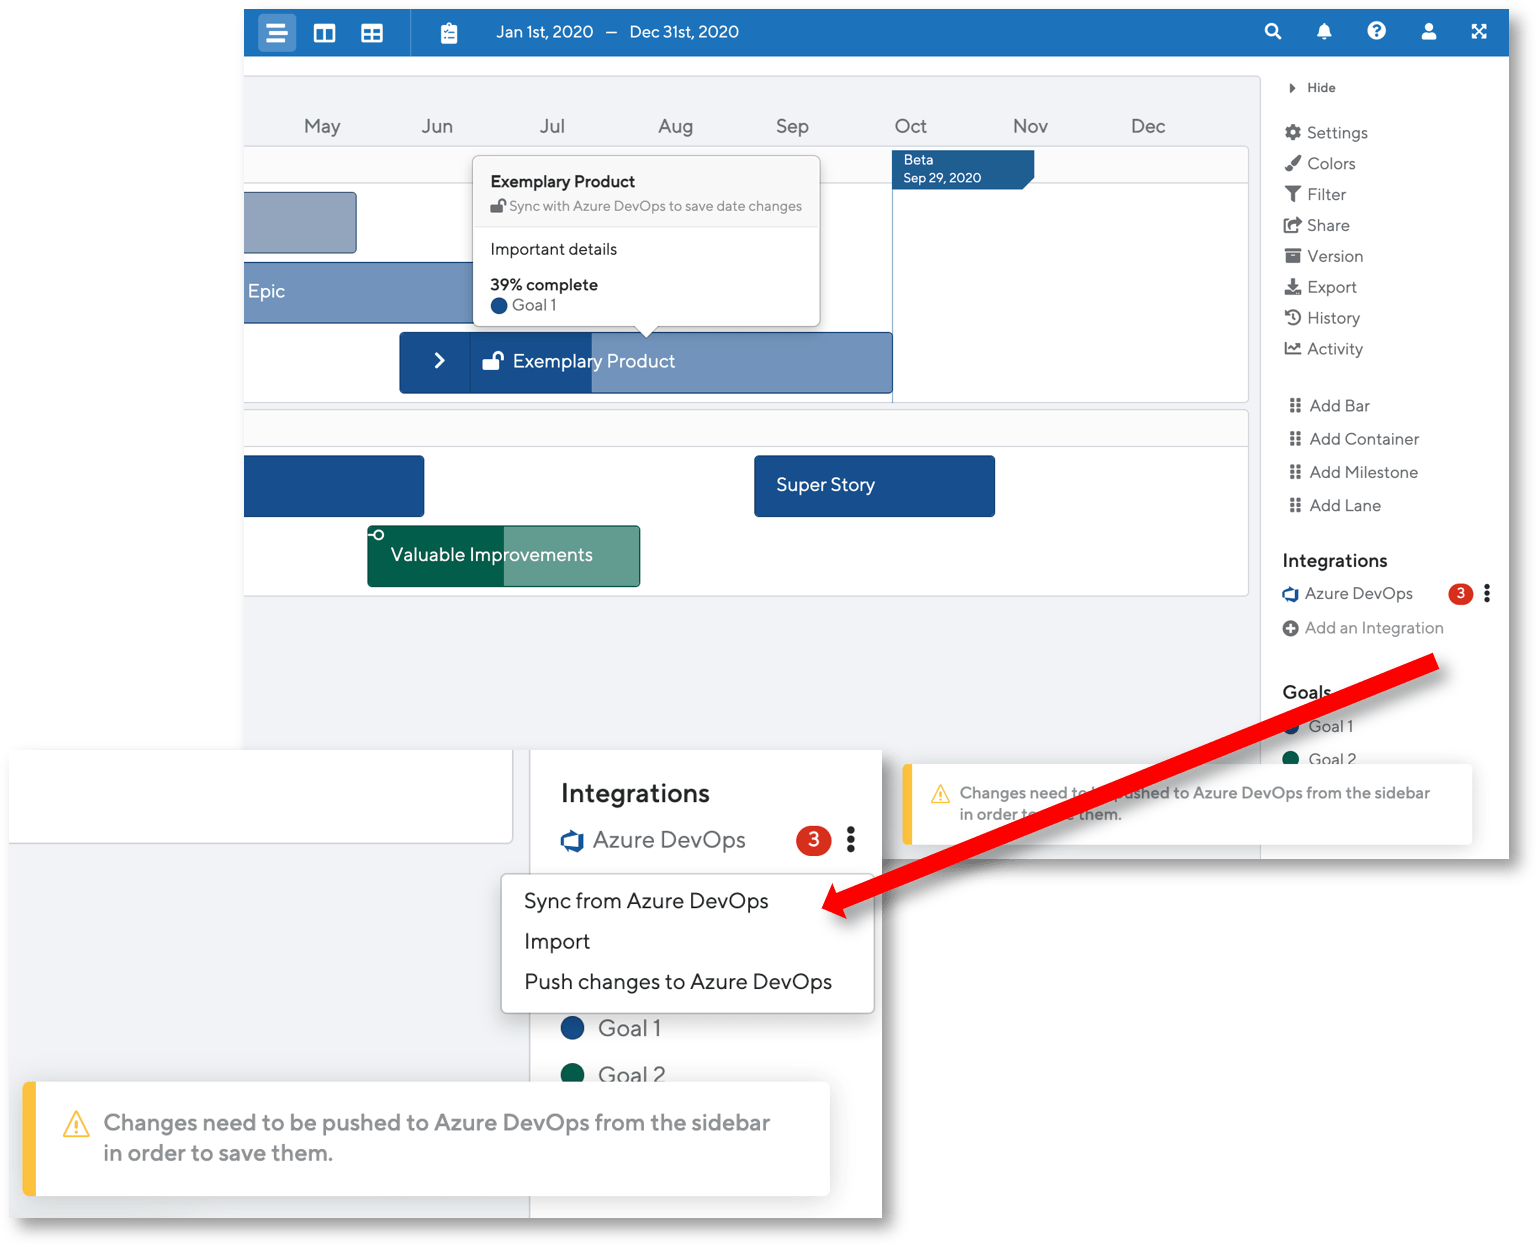The height and width of the screenshot is (1247, 1538).
Task: Click the Oct month header
Action: click(x=910, y=126)
